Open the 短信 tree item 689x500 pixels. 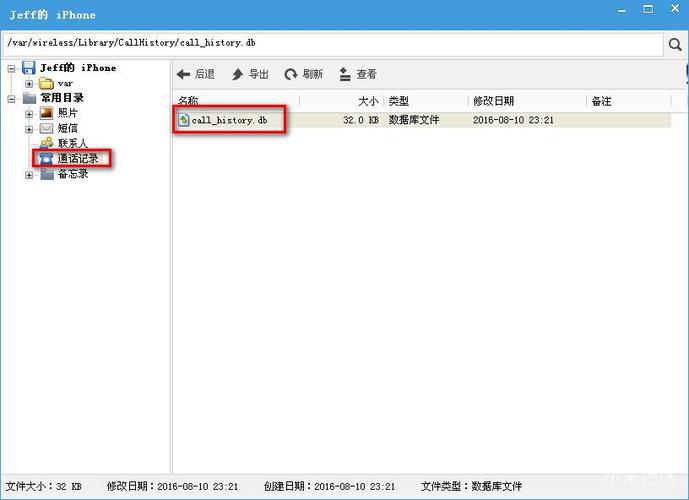click(68, 128)
